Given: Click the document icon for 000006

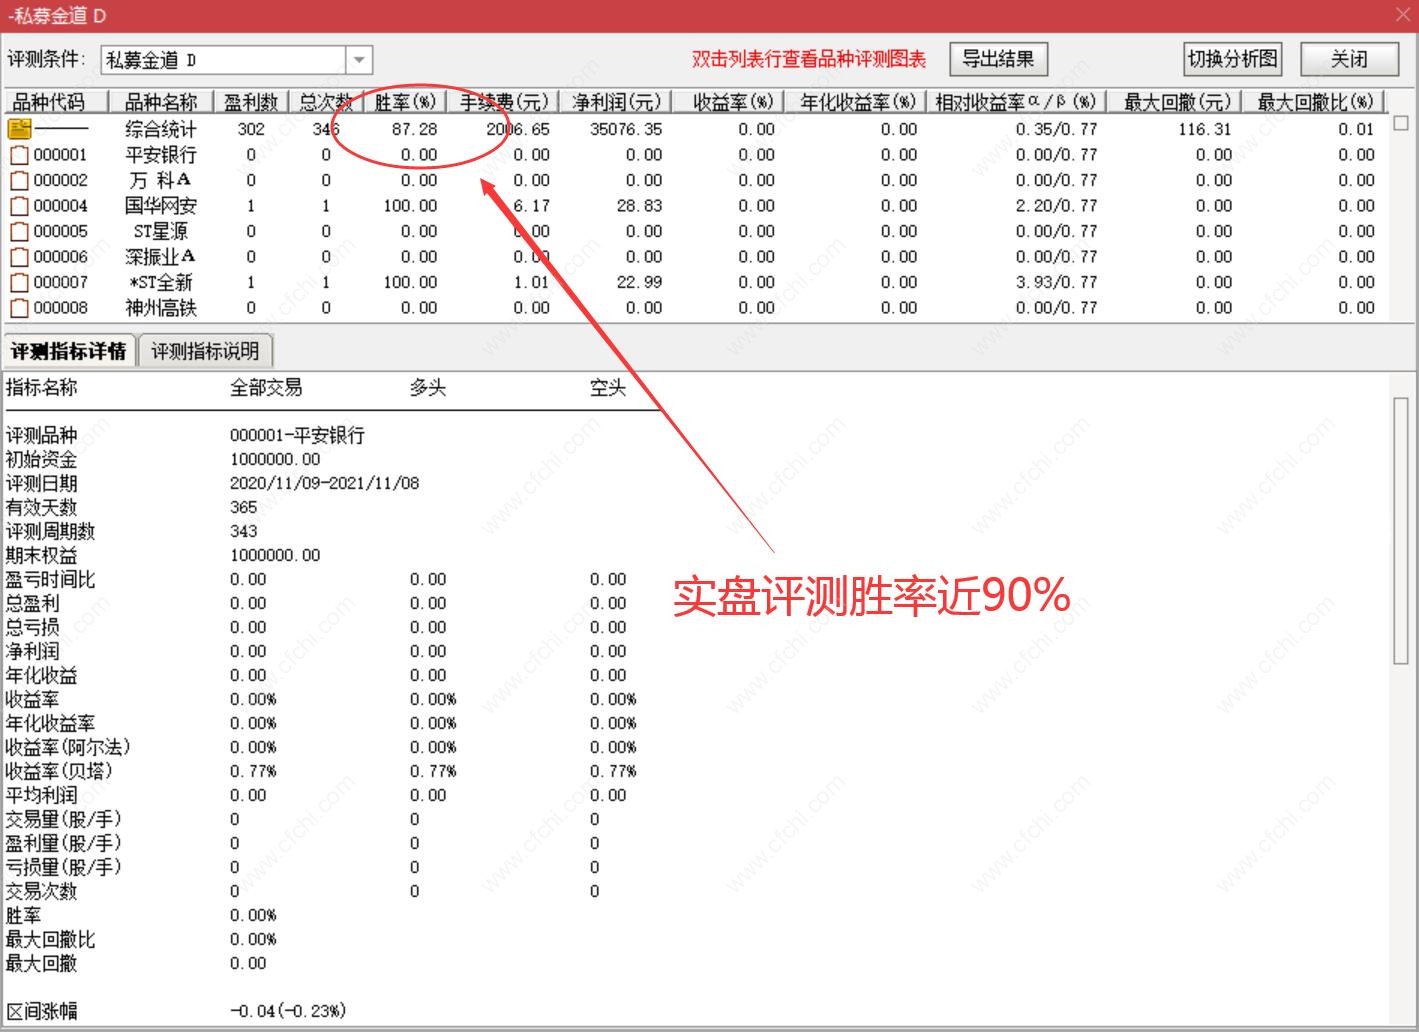Looking at the screenshot, I should coord(19,257).
